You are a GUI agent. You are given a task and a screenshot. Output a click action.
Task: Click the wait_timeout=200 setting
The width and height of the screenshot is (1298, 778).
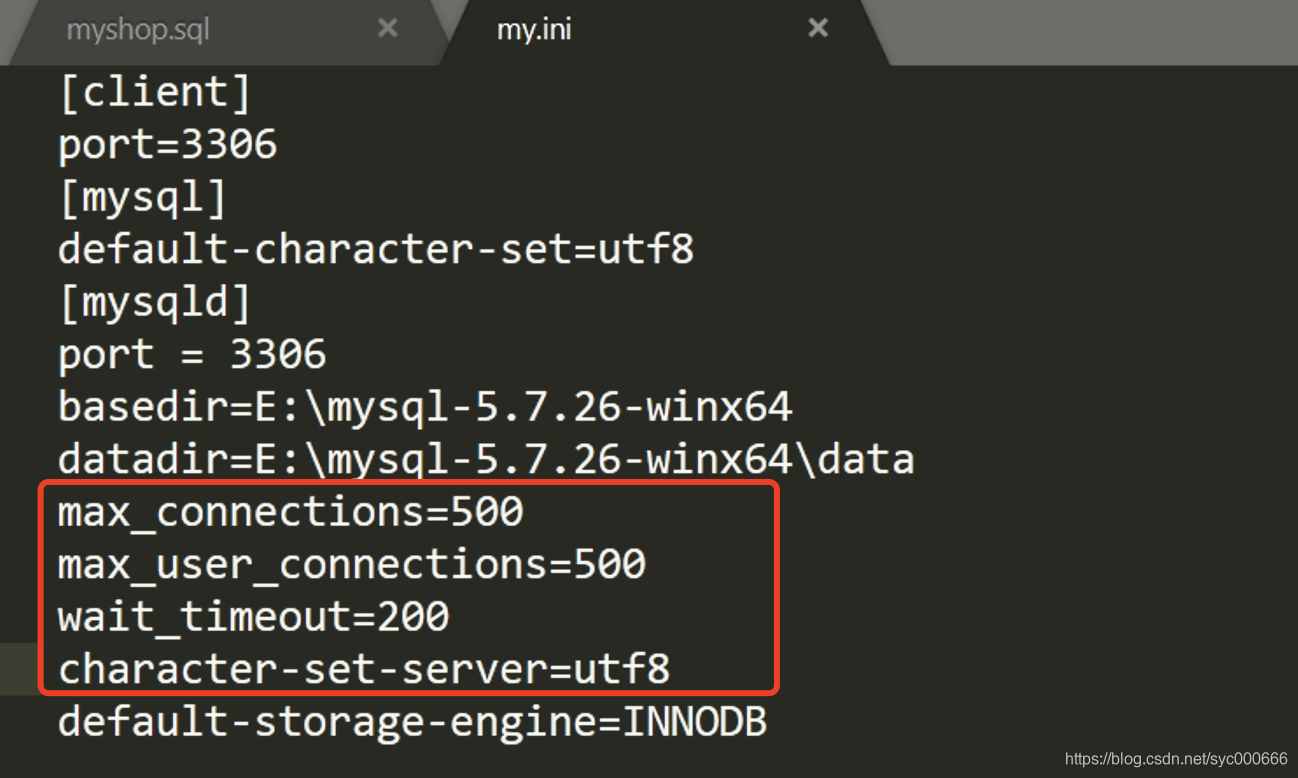(x=252, y=616)
